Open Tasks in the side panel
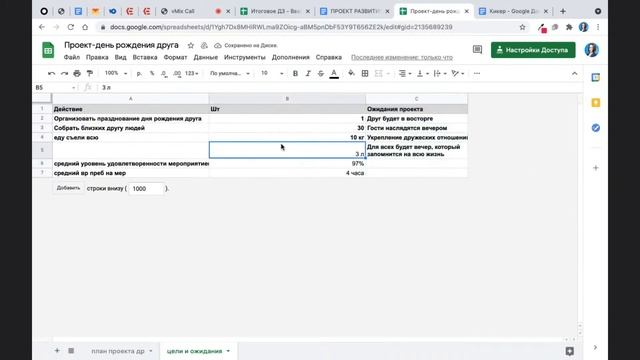 tap(596, 128)
